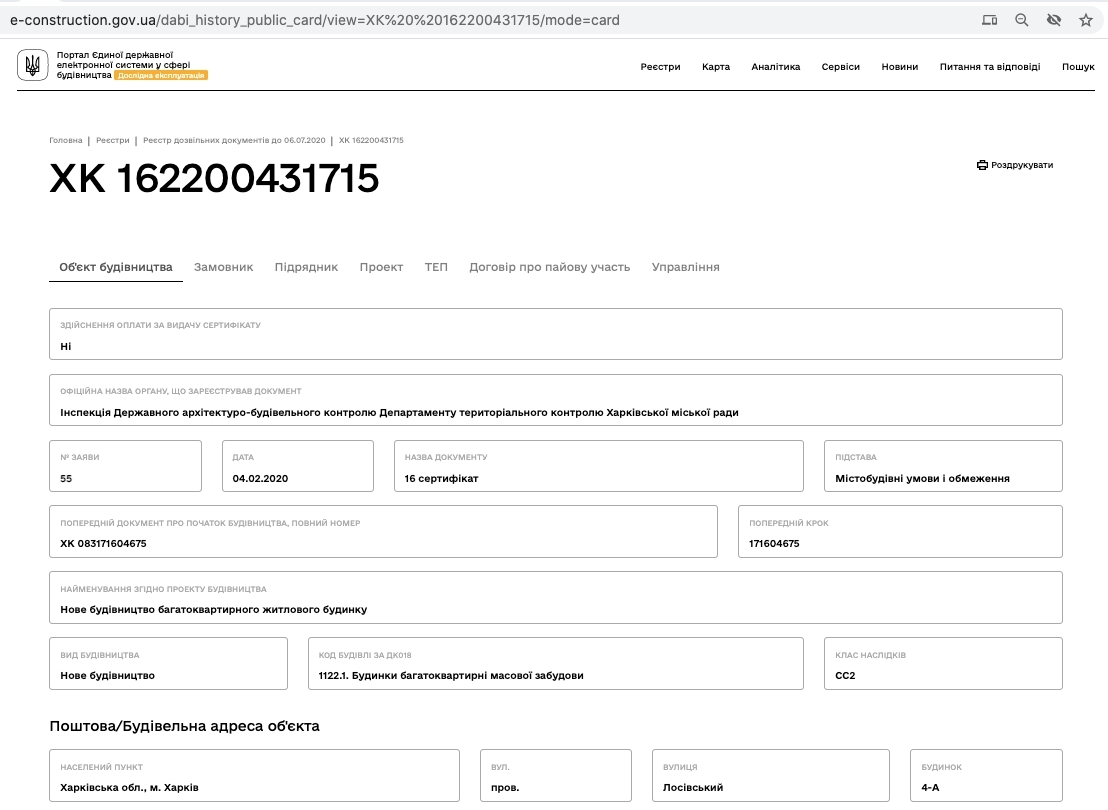The image size is (1108, 810).
Task: Open the Проект tab
Action: (x=381, y=267)
